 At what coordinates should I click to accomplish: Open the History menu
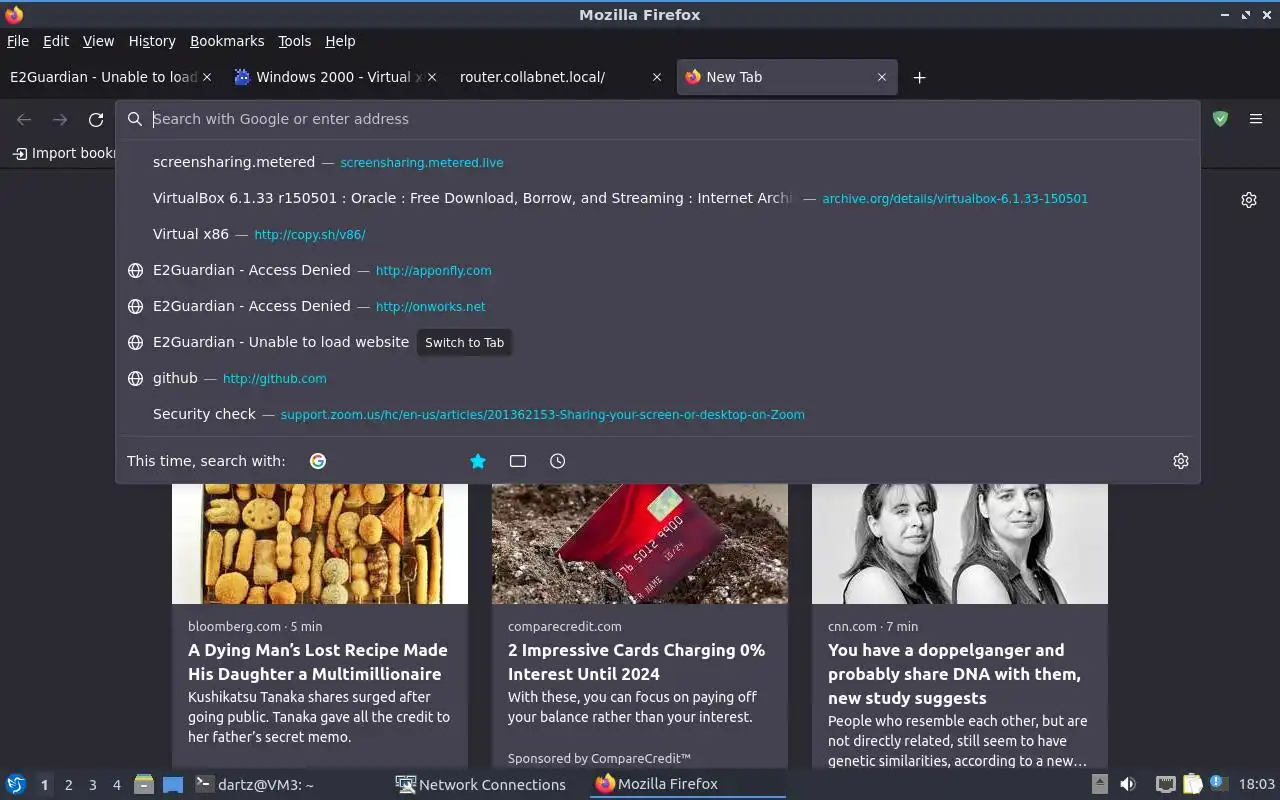tap(152, 41)
